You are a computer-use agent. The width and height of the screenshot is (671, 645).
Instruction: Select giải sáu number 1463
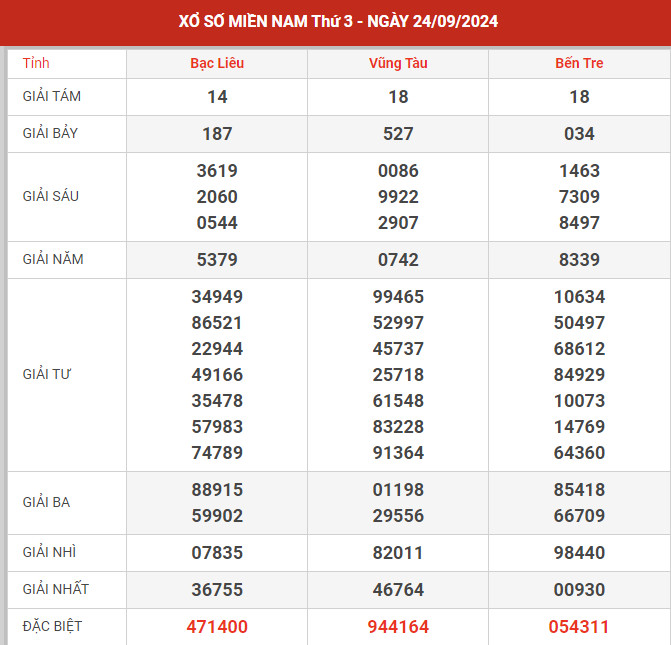579,171
